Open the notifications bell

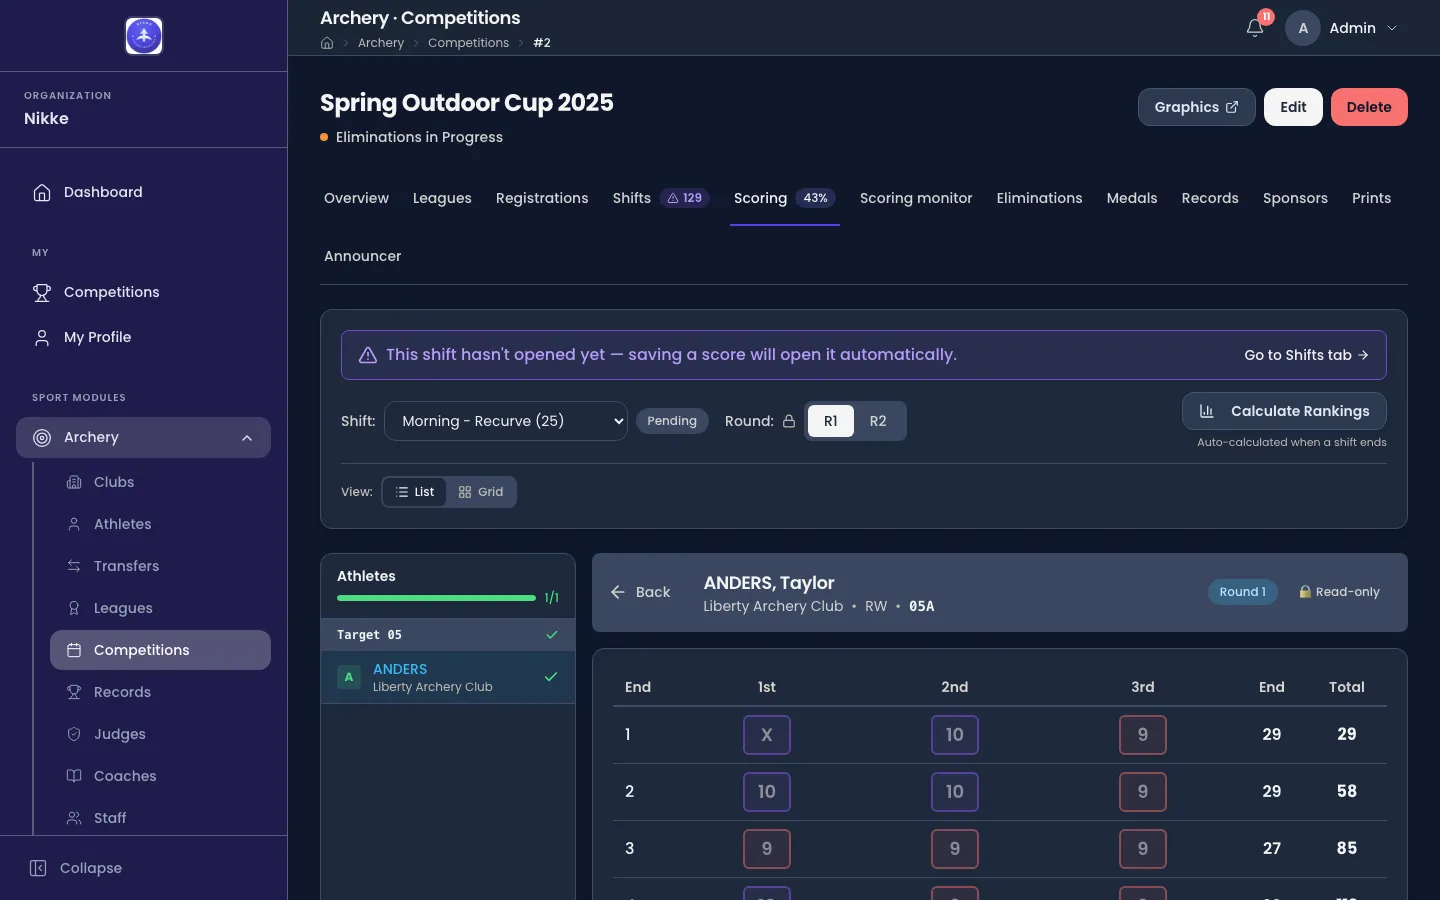click(1255, 28)
